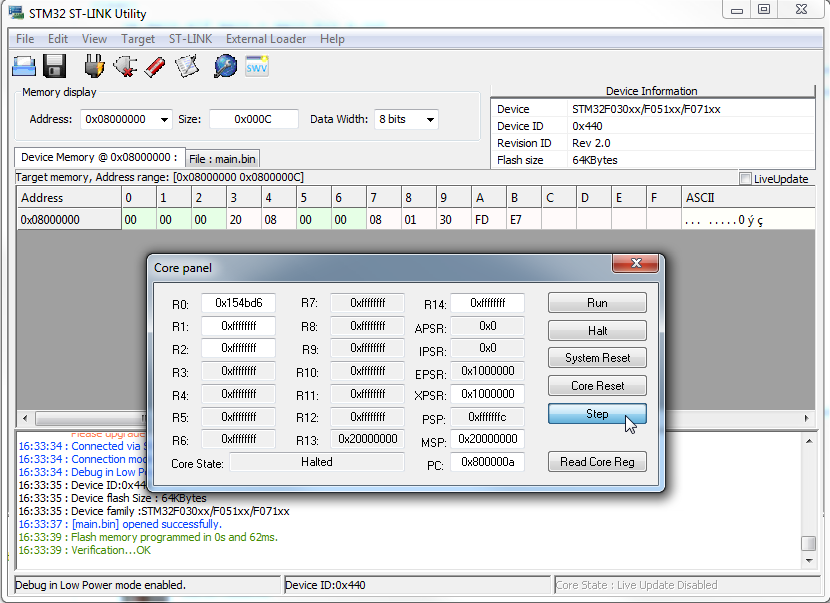This screenshot has height=603, width=830.
Task: Click the Size input field showing 0x000C
Action: (254, 120)
